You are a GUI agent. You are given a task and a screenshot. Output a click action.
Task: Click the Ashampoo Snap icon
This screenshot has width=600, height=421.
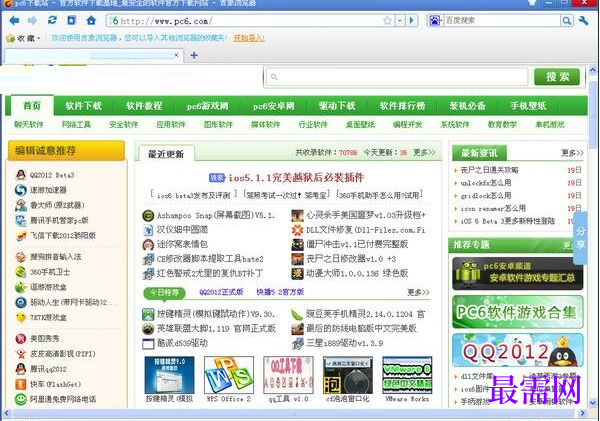[x=148, y=215]
